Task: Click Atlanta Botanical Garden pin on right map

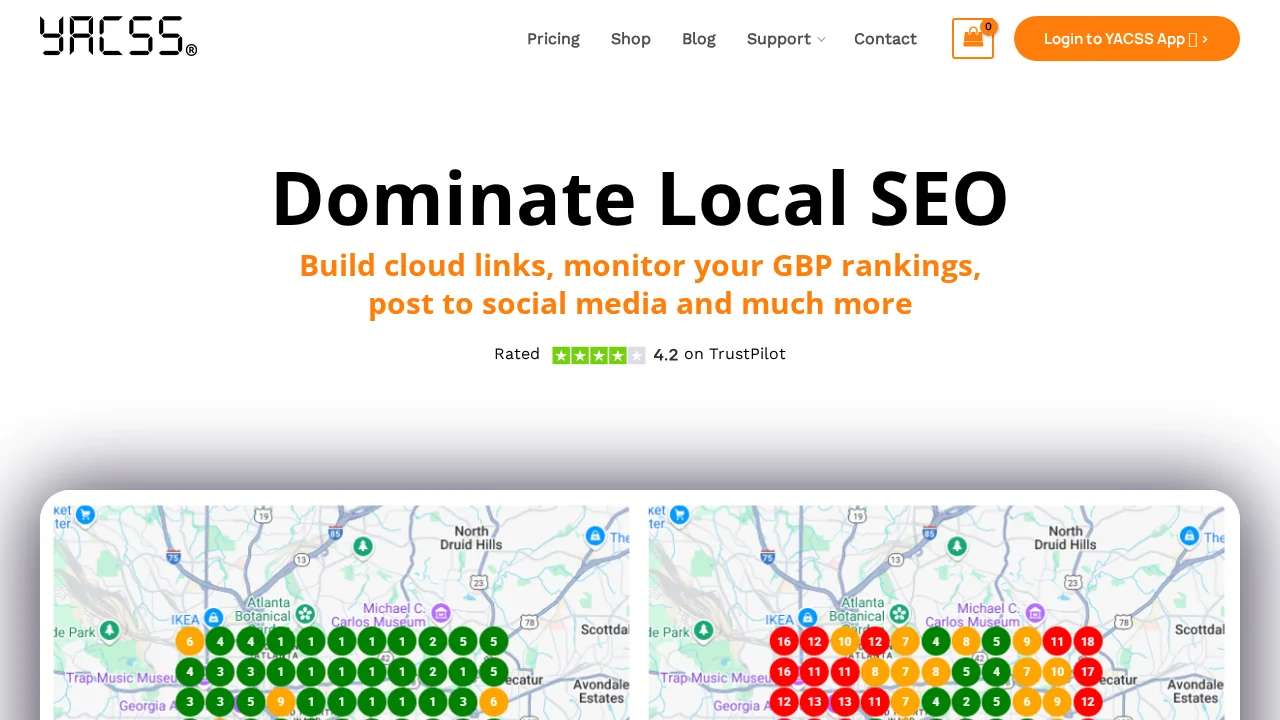Action: click(x=899, y=613)
